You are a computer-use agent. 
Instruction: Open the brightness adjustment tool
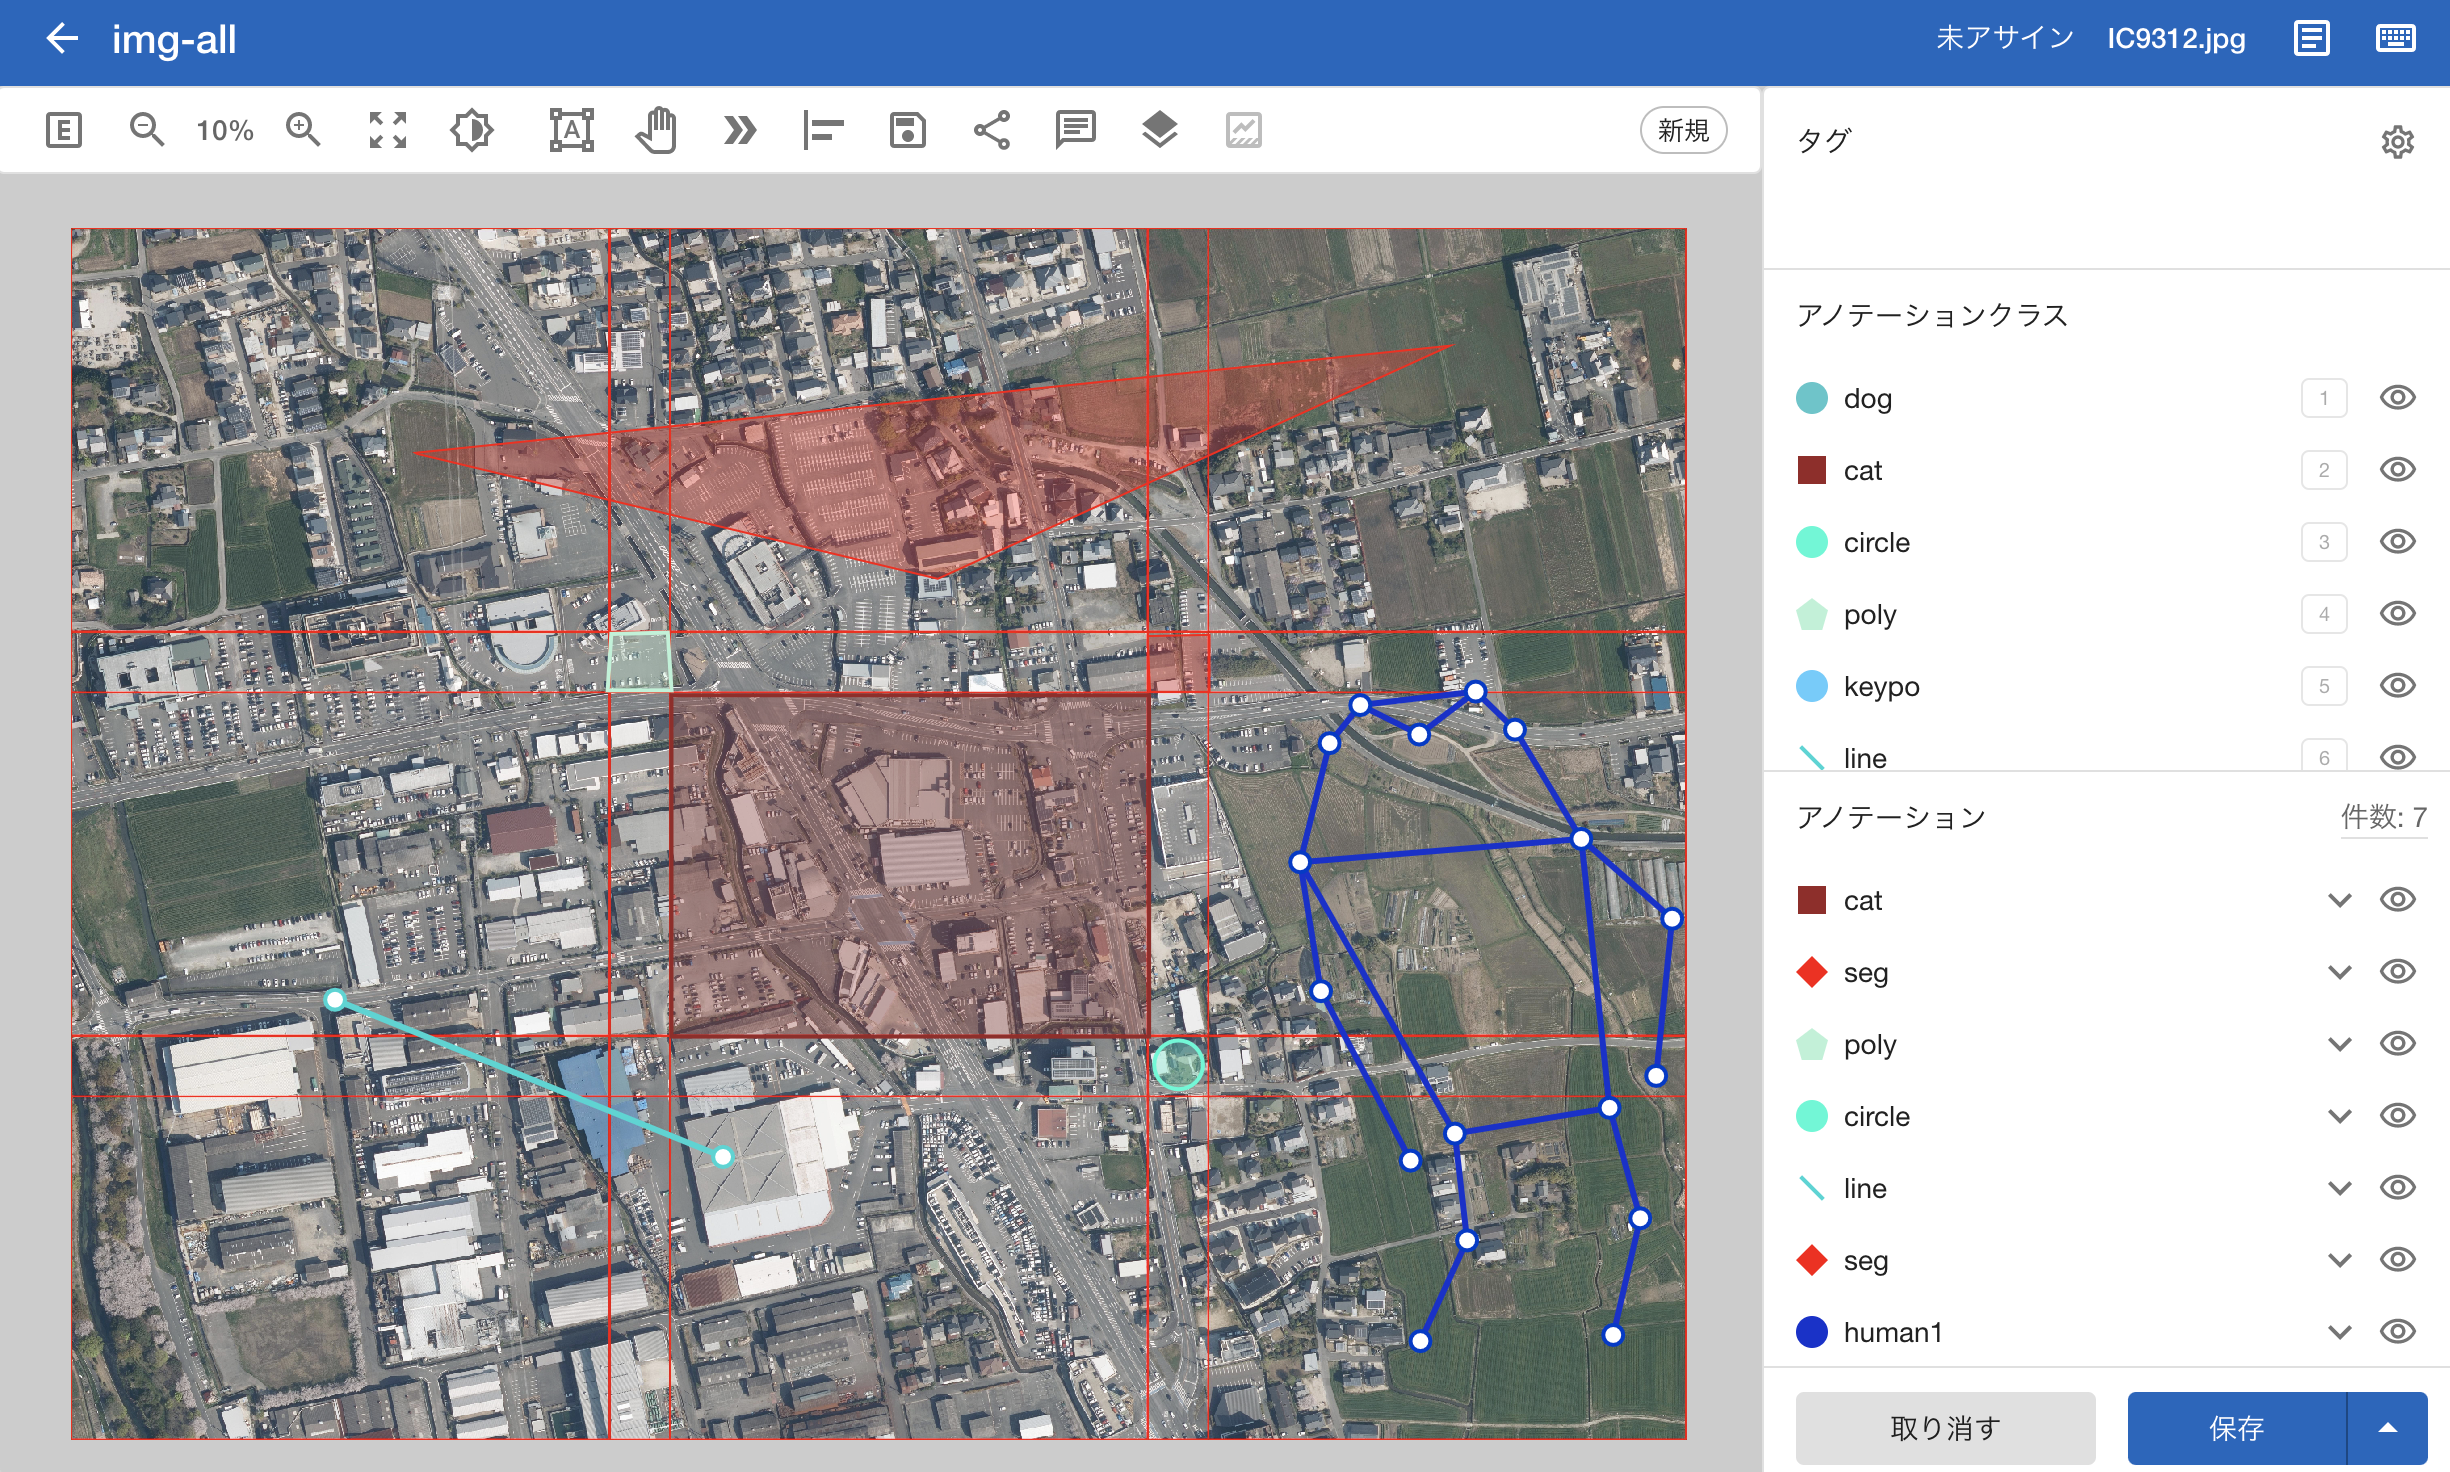coord(471,130)
